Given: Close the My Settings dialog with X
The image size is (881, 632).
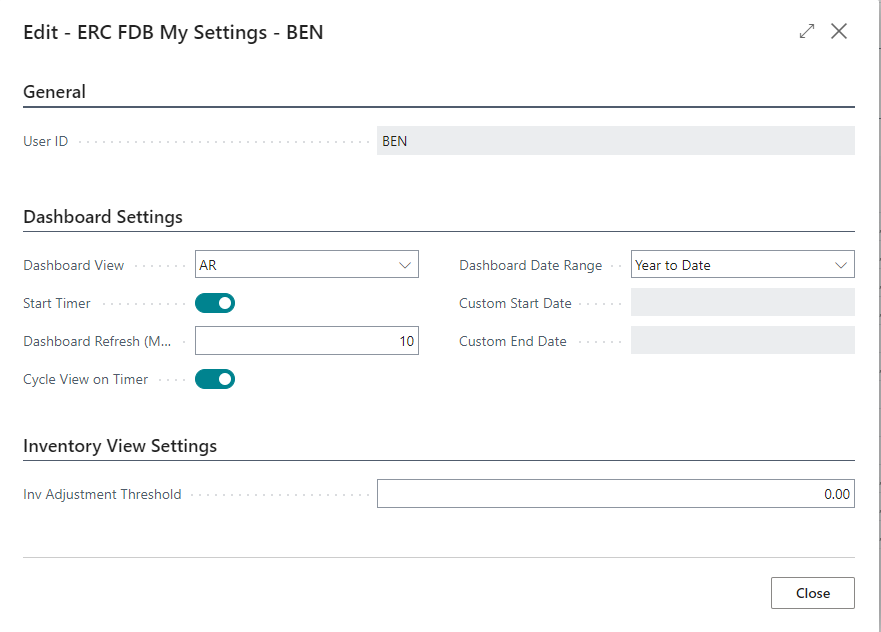Looking at the screenshot, I should [839, 31].
